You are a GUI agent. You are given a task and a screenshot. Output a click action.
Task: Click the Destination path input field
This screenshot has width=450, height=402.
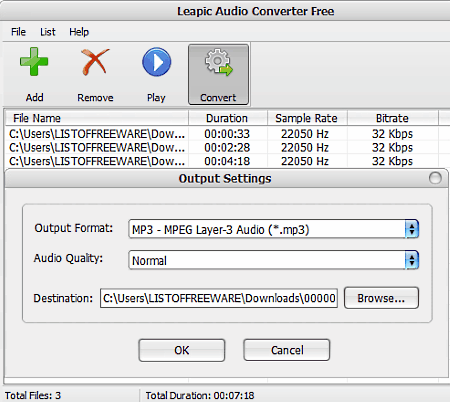click(x=219, y=298)
